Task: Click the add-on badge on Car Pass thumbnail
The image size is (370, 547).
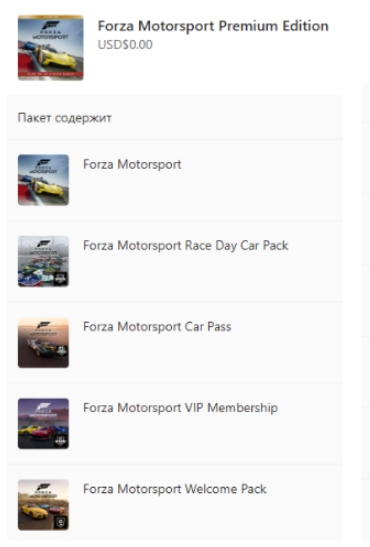Action: click(x=61, y=351)
